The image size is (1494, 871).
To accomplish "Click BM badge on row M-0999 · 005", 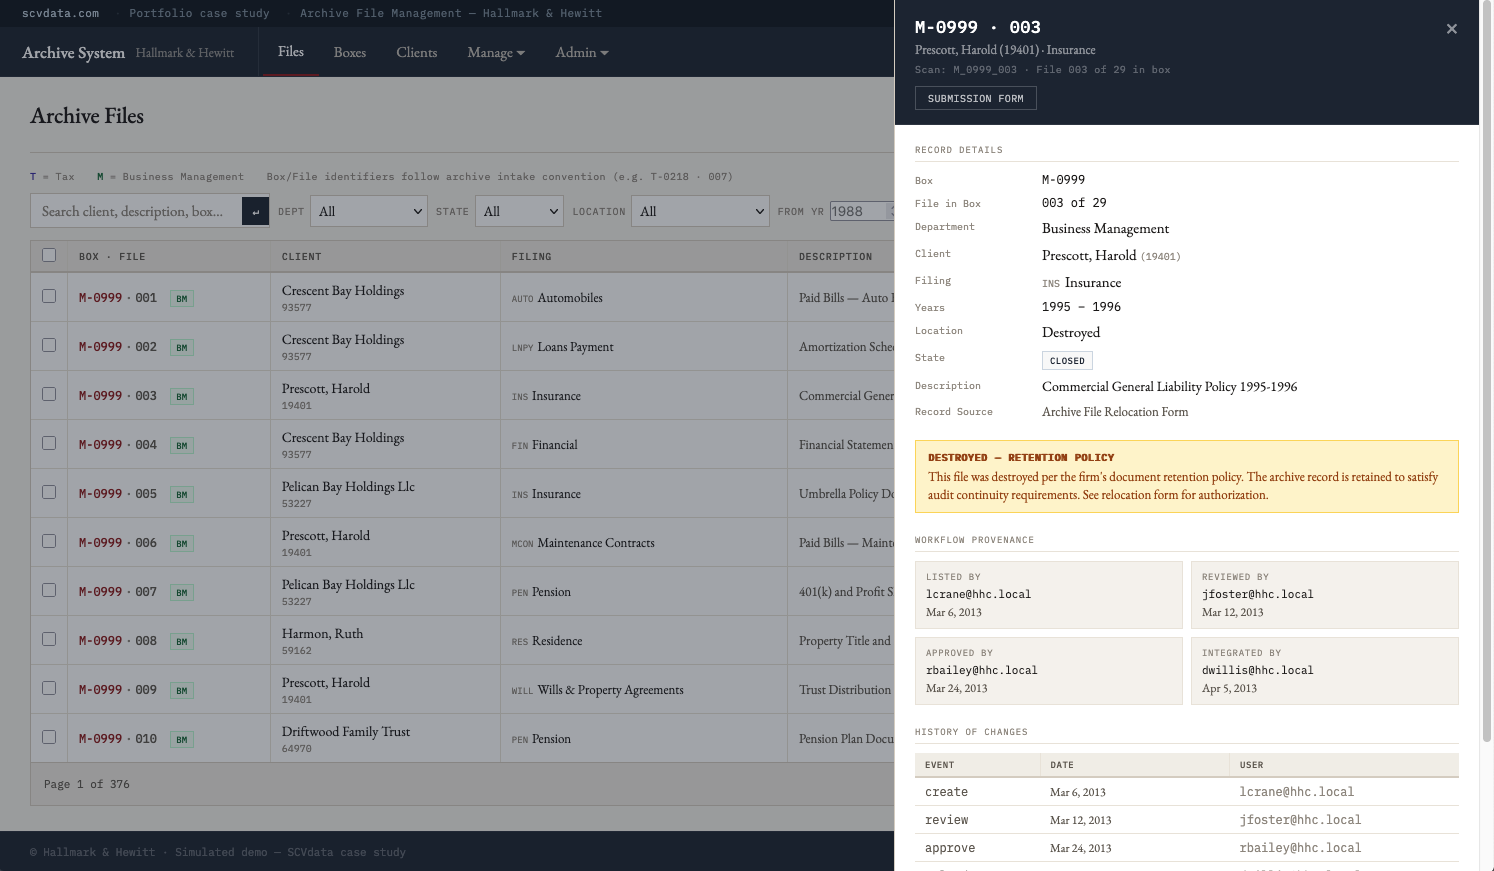I will click(x=182, y=494).
